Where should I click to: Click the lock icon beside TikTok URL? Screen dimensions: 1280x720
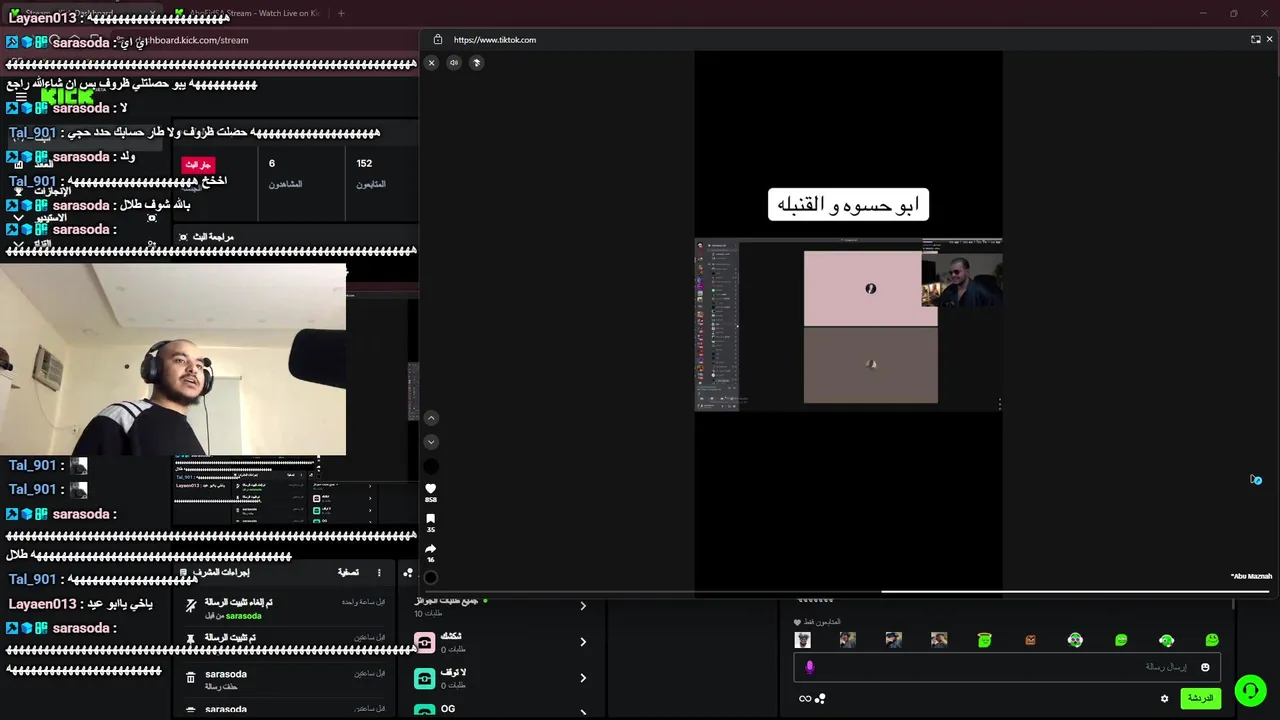(x=438, y=40)
